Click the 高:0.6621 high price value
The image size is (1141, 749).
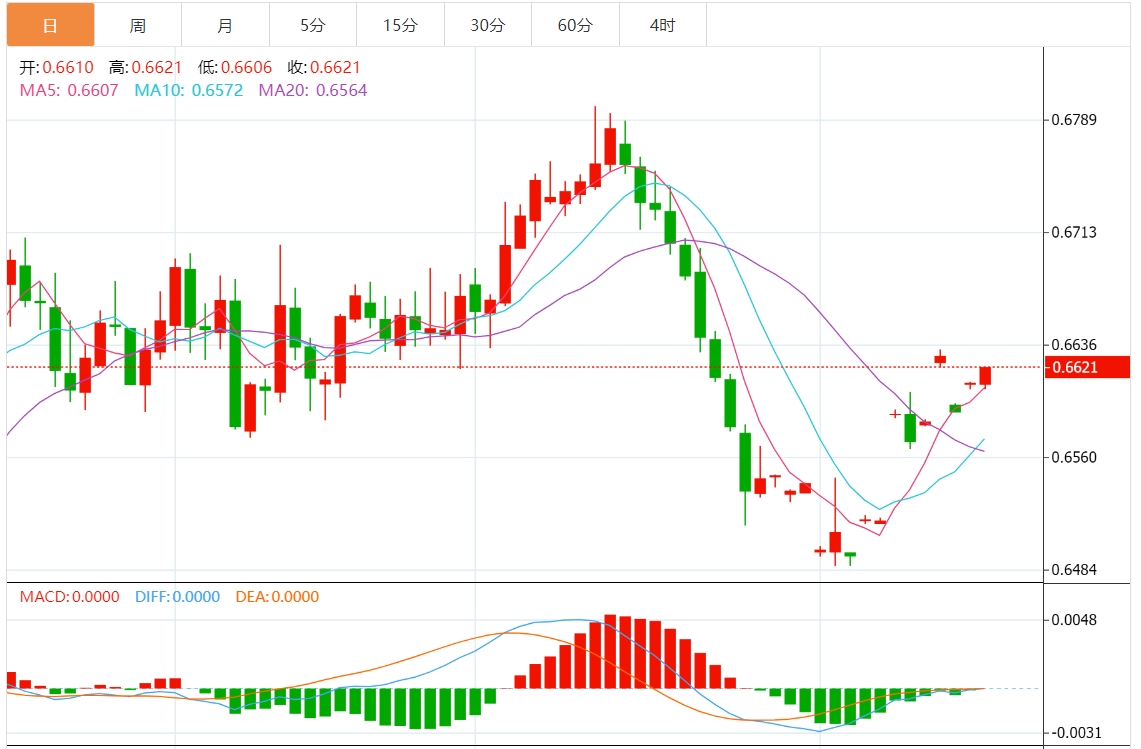pos(146,68)
